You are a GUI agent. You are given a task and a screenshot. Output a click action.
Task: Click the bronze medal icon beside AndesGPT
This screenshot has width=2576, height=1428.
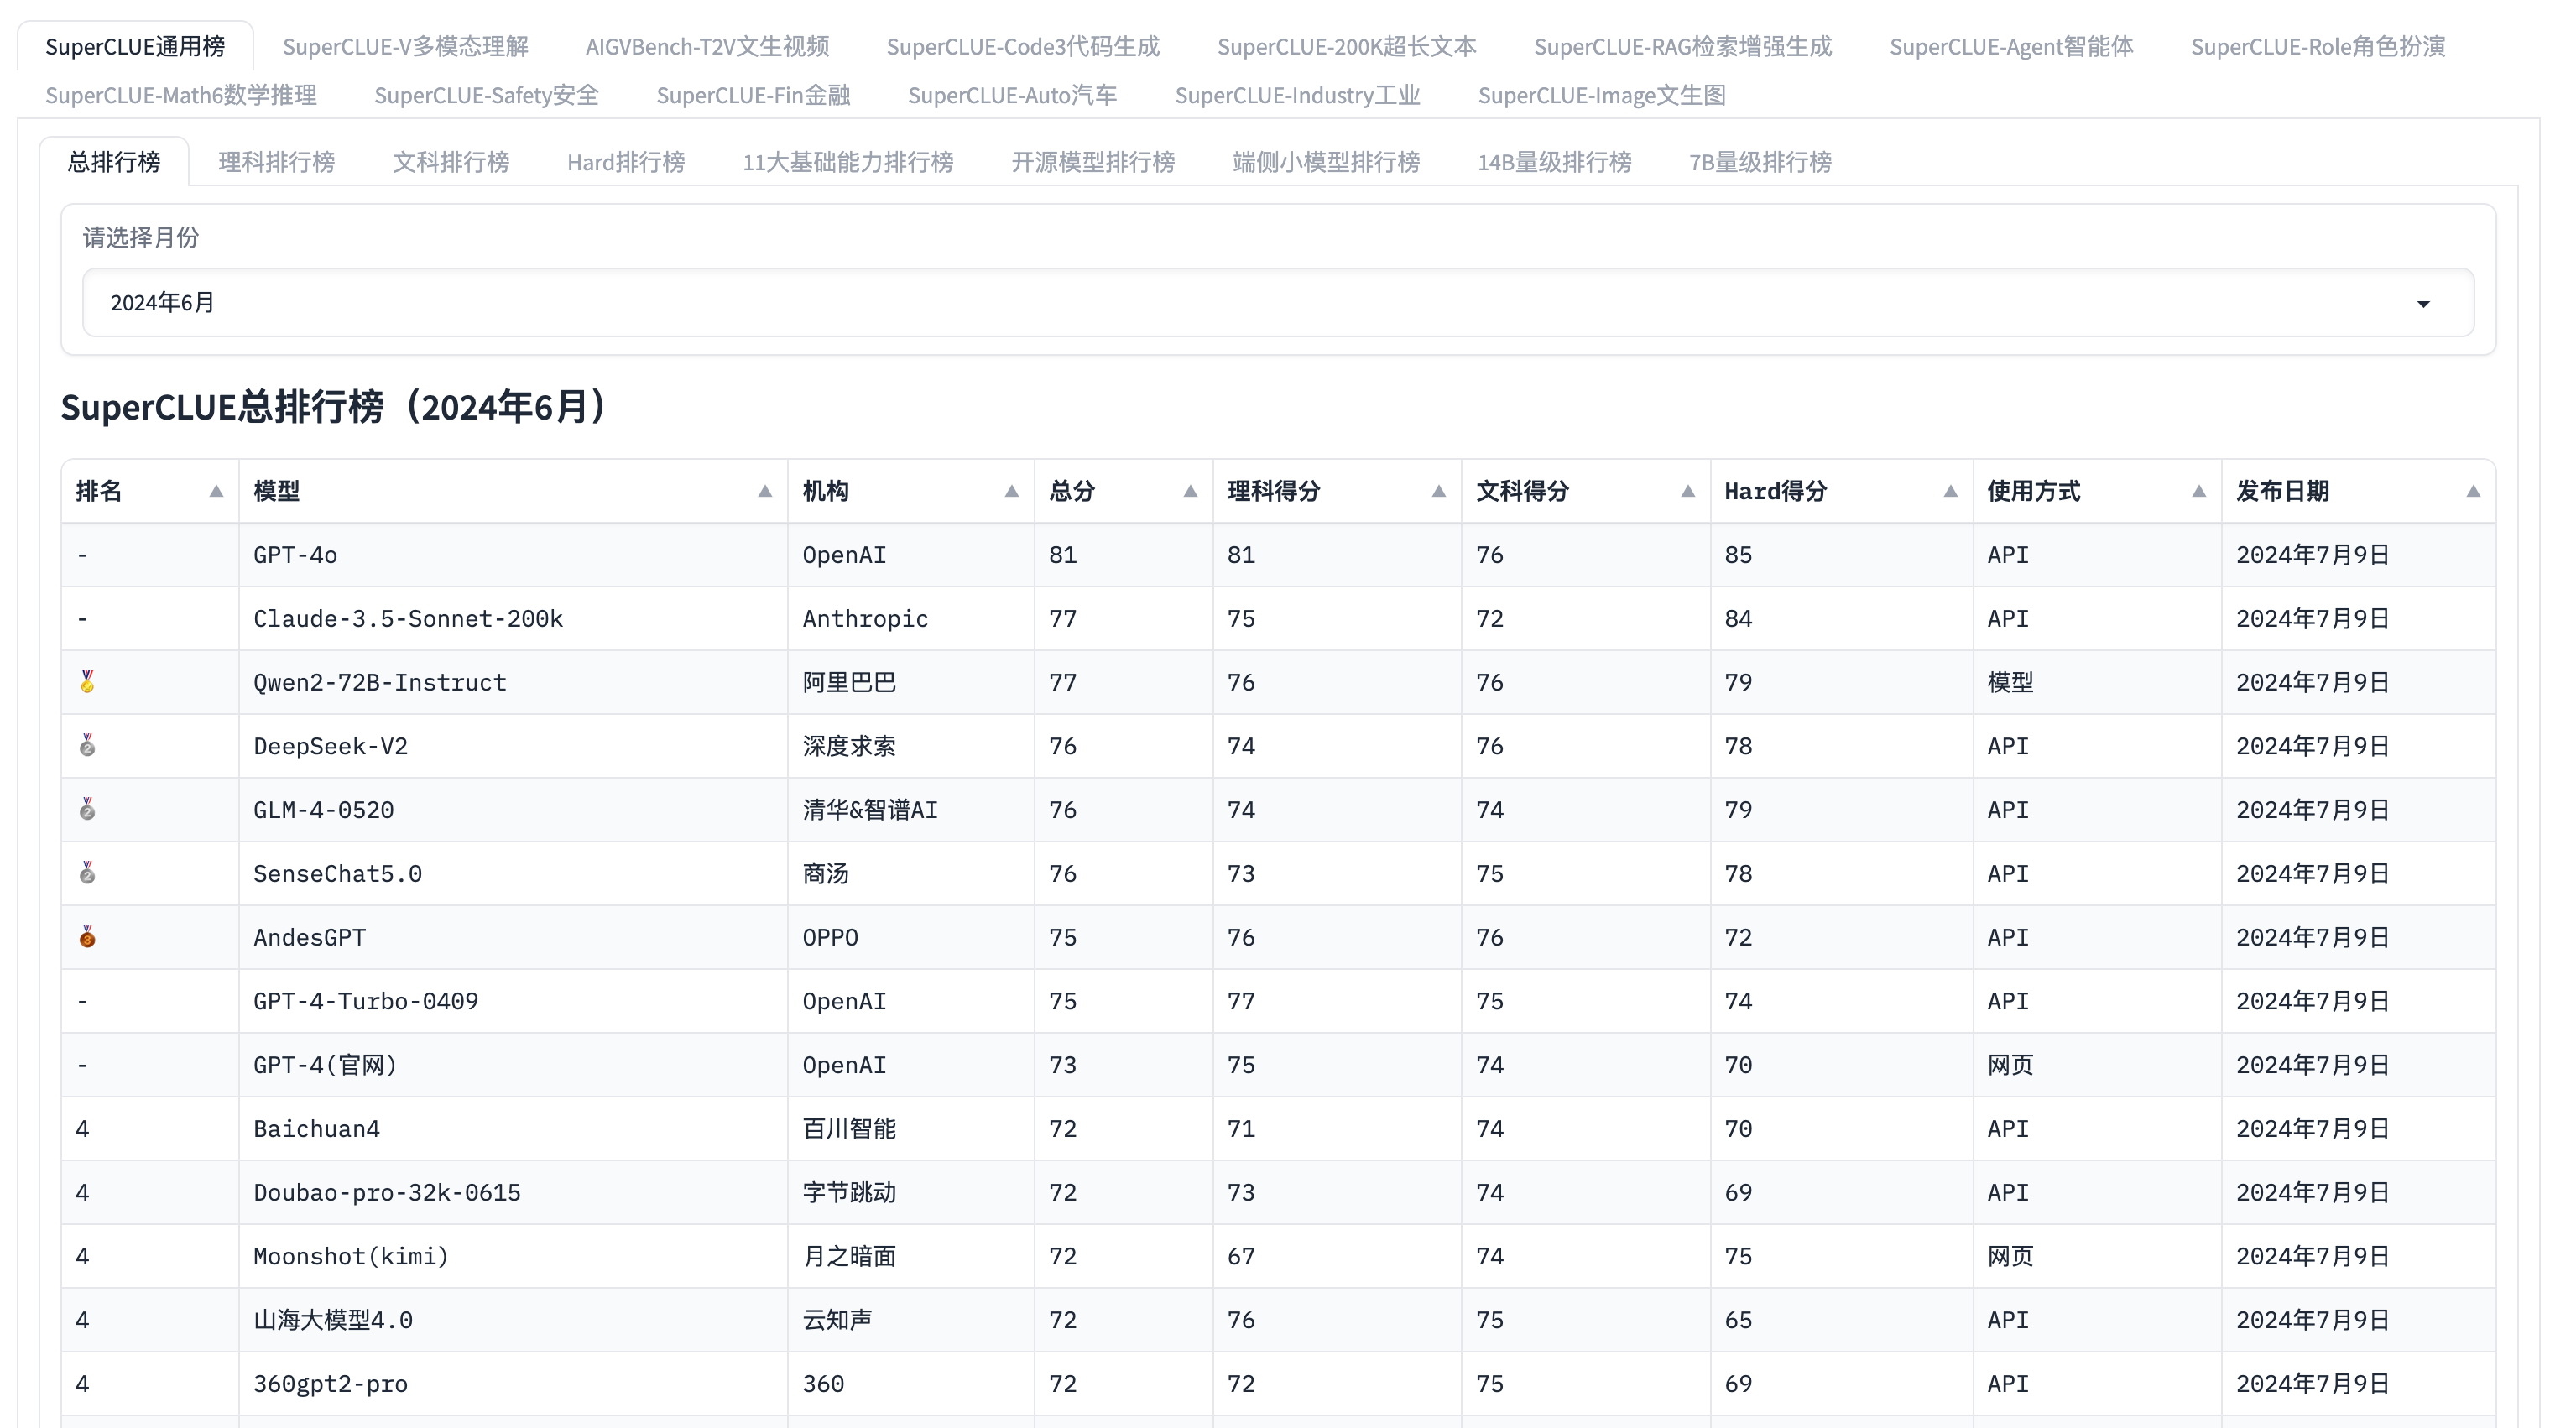click(x=88, y=937)
